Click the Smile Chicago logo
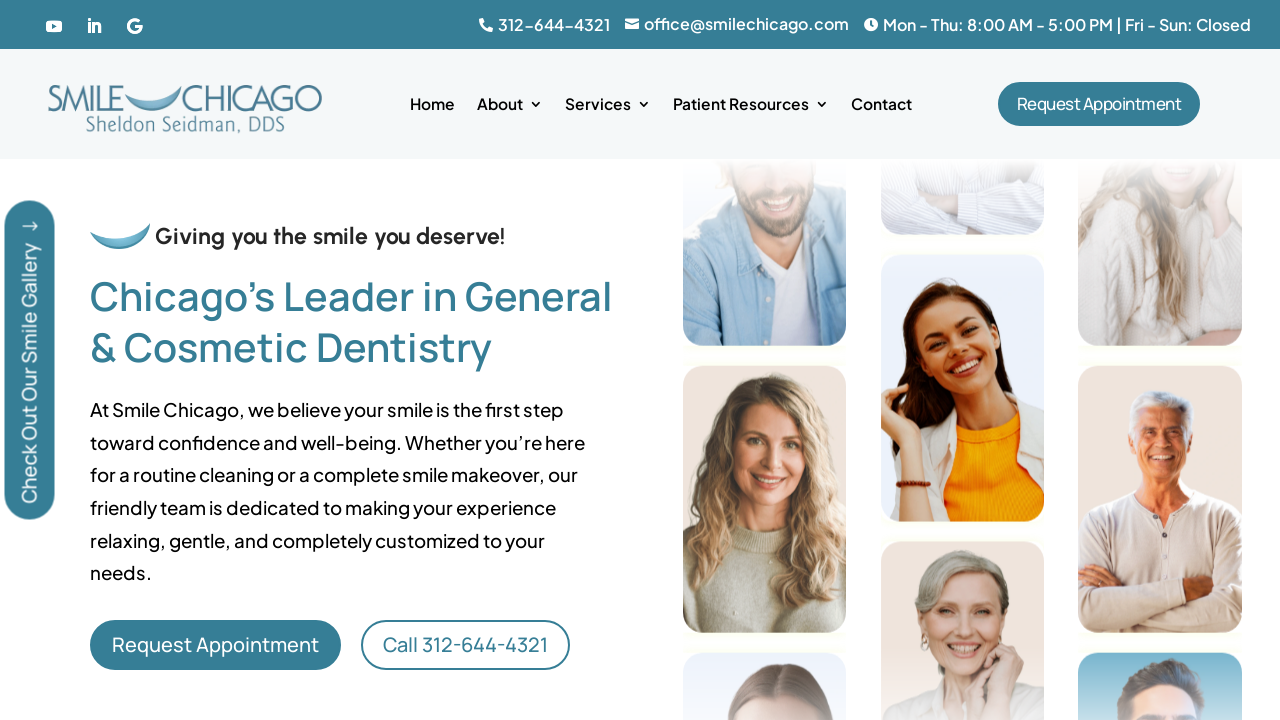 click(185, 108)
